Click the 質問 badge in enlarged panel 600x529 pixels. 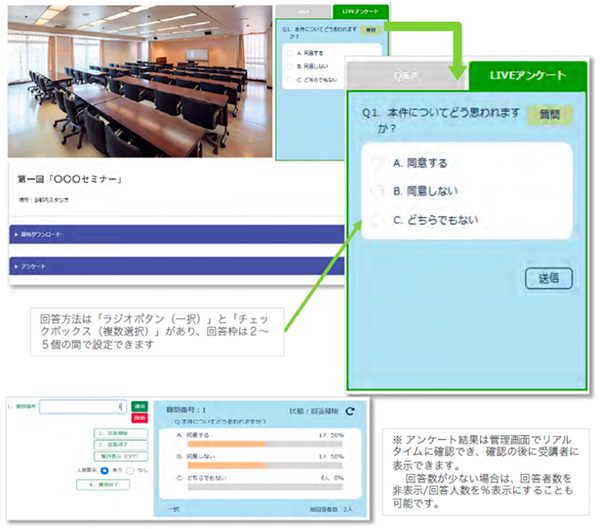548,115
